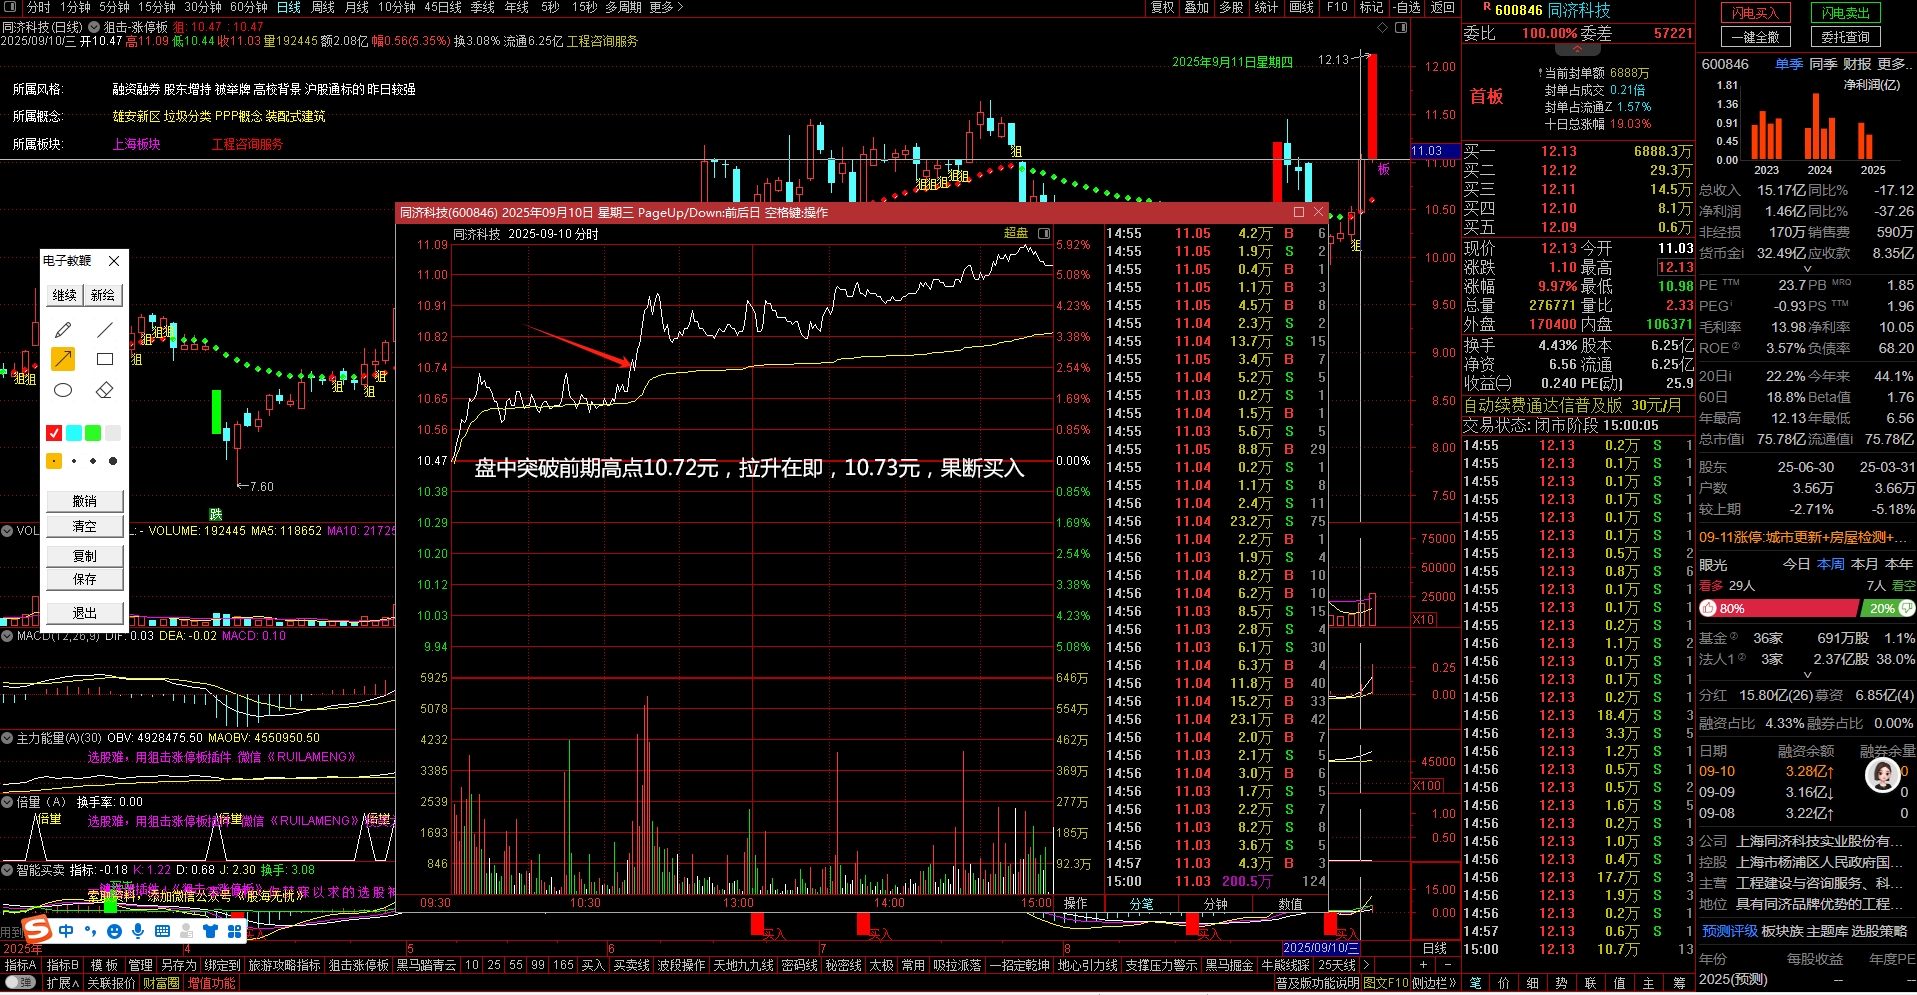Open the 扩展 expander in bottom bar
Viewport: 1917px width, 995px height.
(x=62, y=983)
